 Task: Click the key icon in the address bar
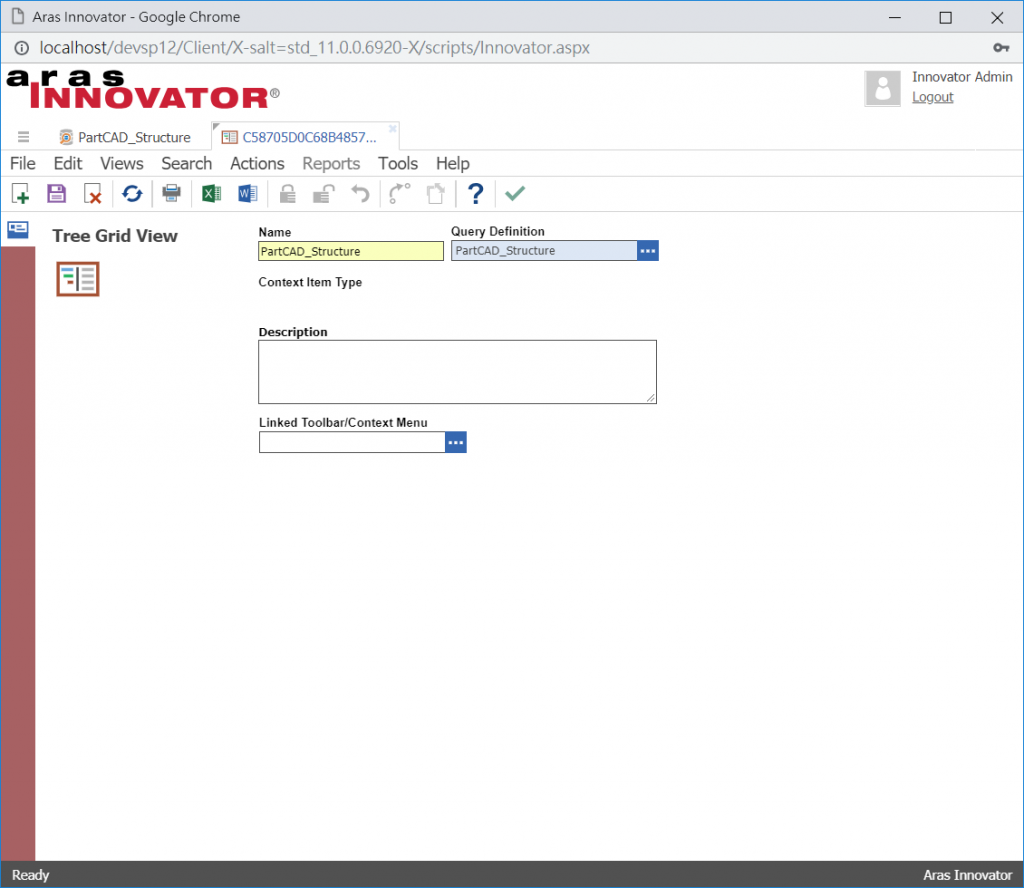point(1001,48)
